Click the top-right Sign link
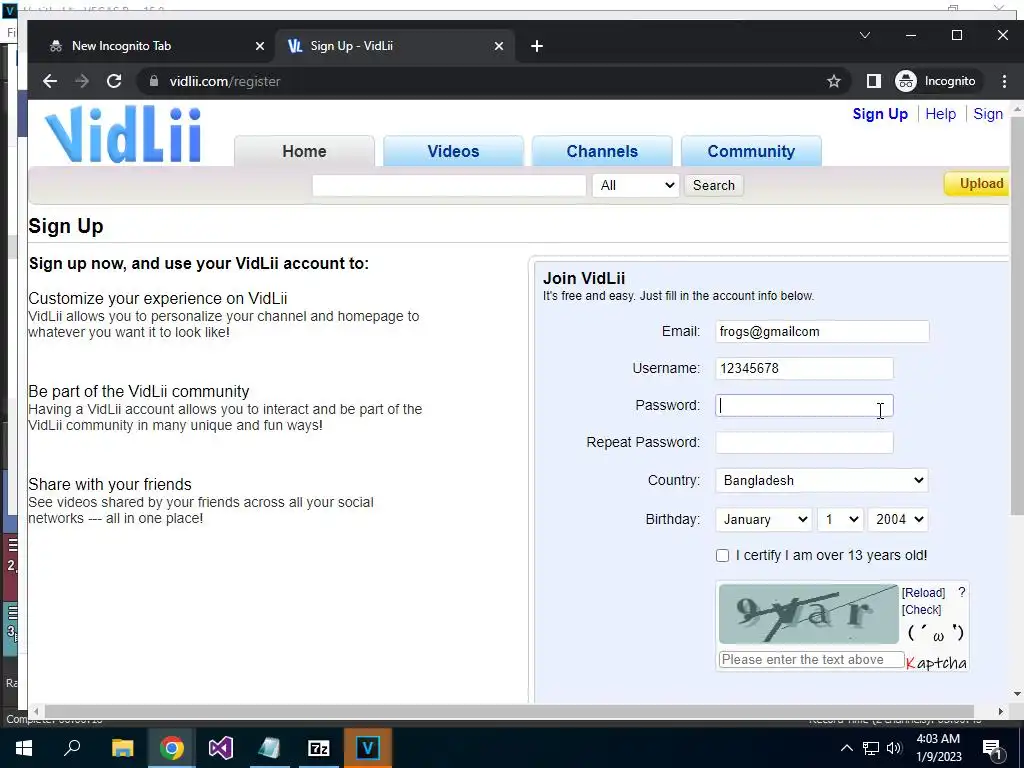The width and height of the screenshot is (1024, 768). point(987,114)
